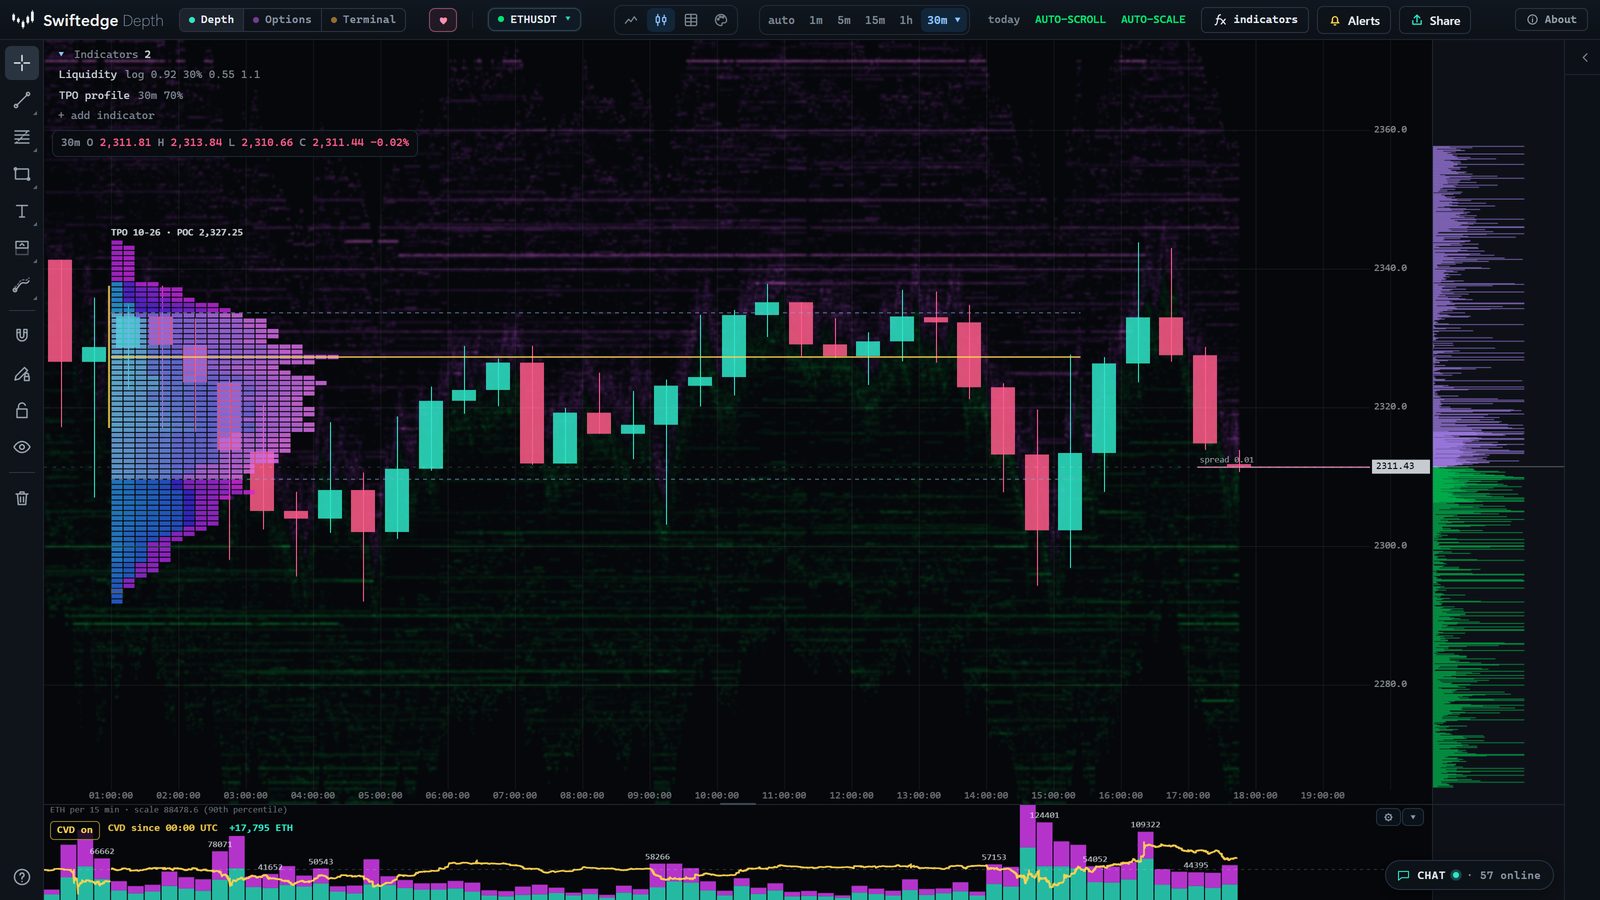Switch to the Terminal tab

[x=363, y=19]
